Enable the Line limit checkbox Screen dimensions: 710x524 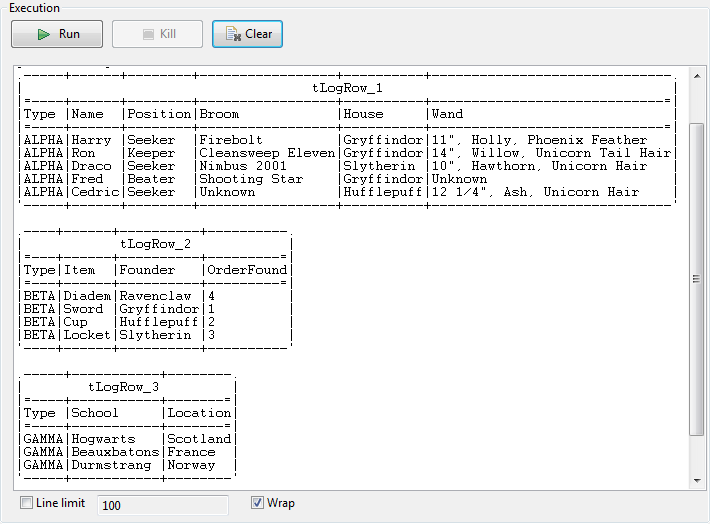27,503
